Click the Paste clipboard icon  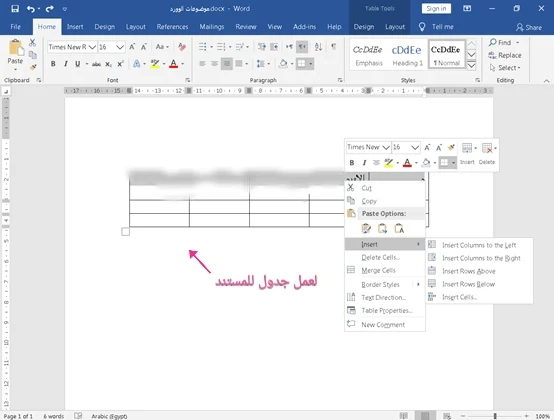point(15,48)
